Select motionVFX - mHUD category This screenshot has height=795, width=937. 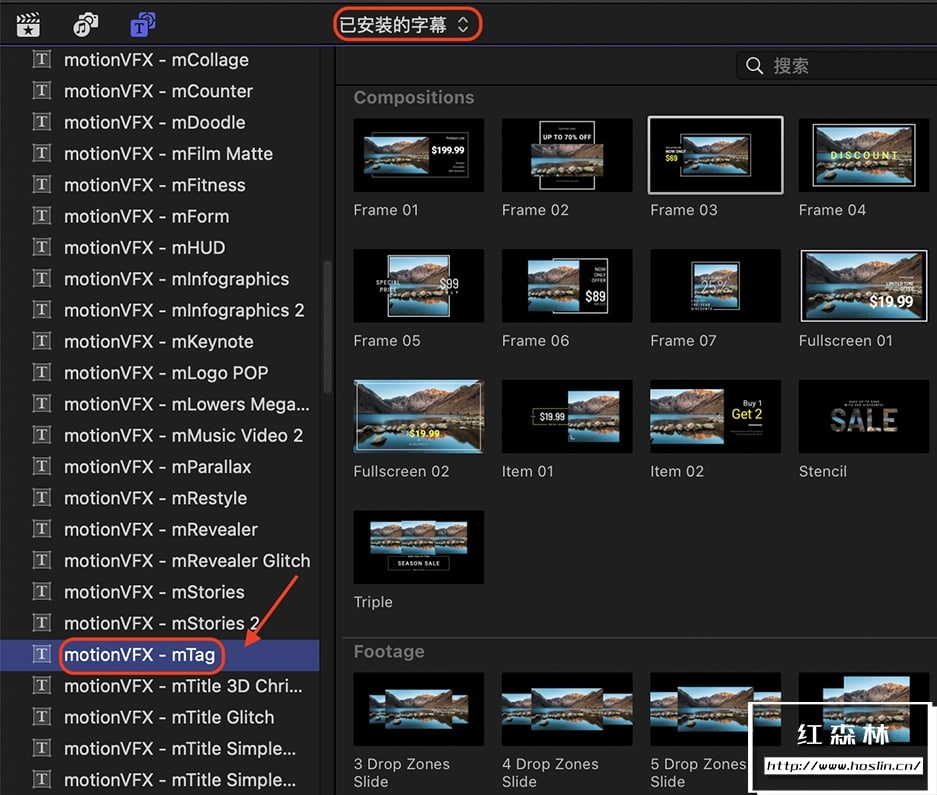click(160, 247)
